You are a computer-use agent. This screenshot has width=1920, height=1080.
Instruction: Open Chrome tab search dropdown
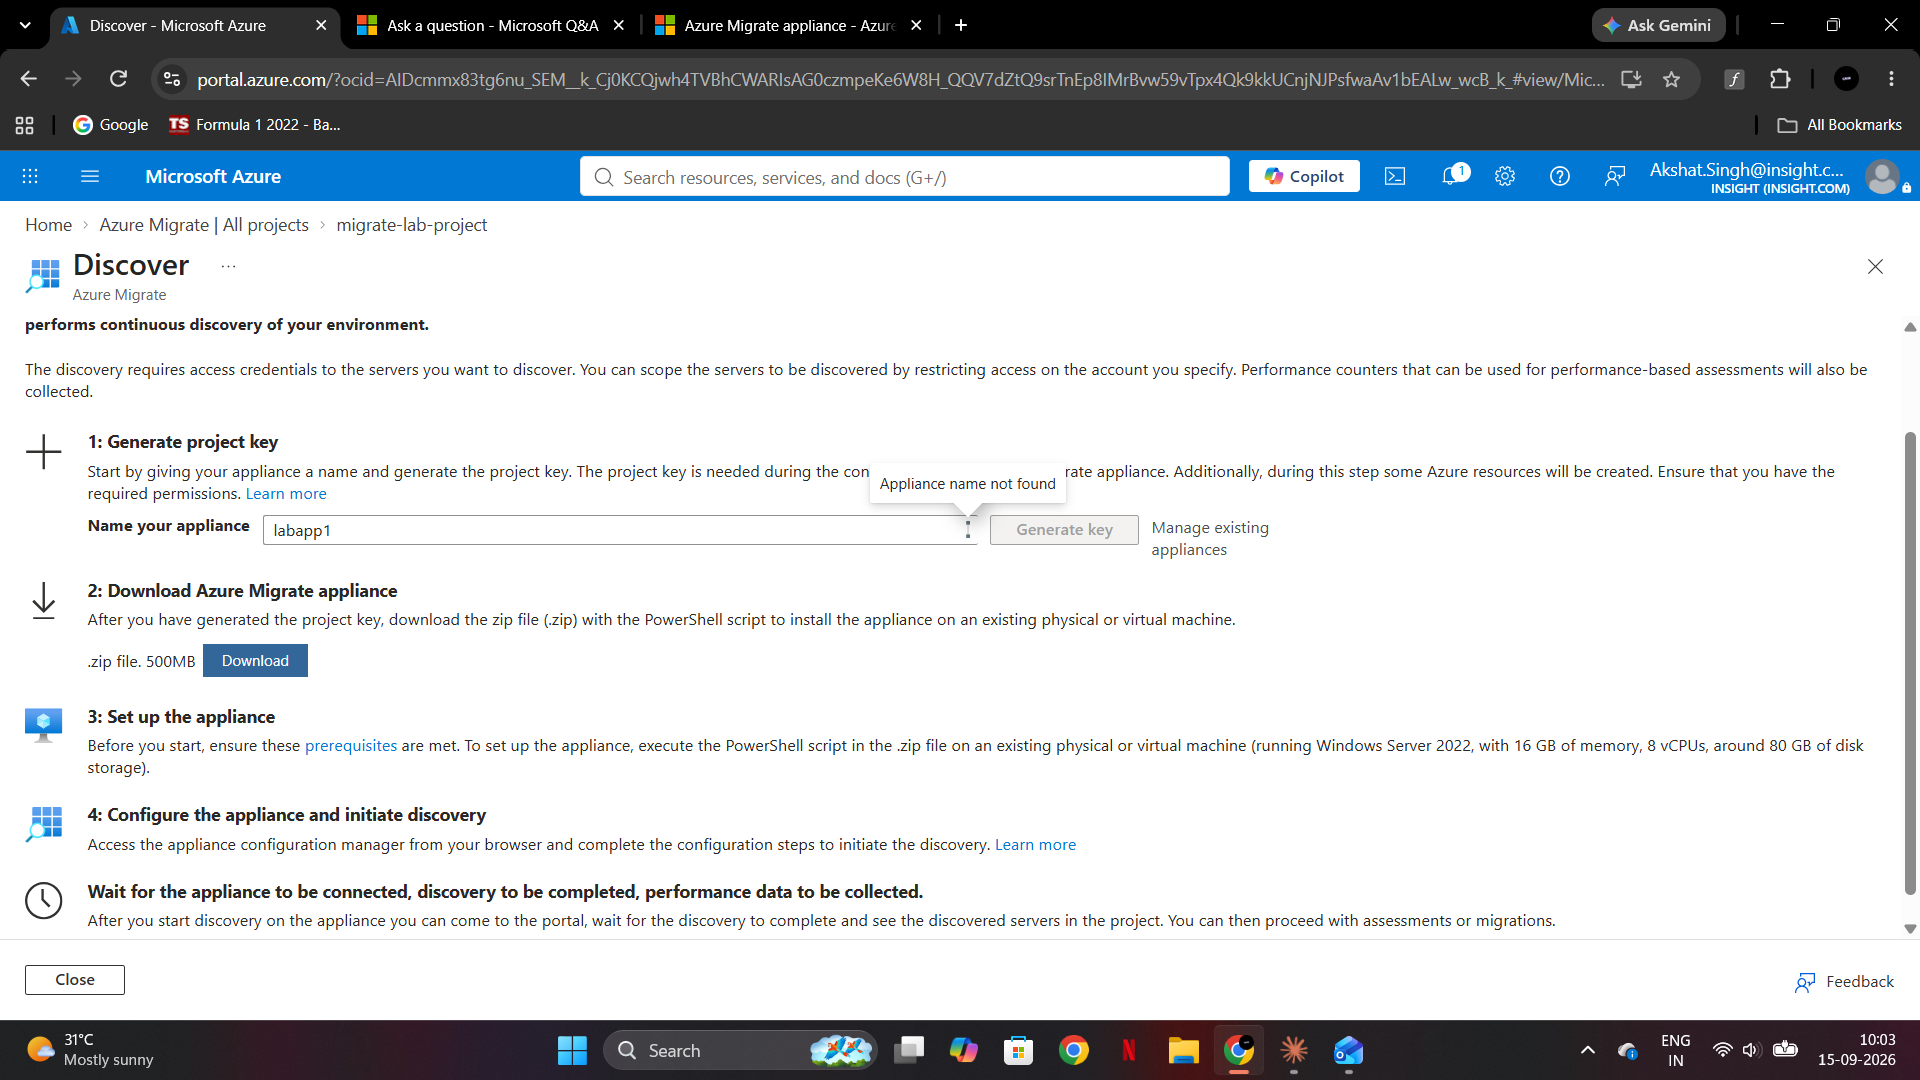pos(25,25)
